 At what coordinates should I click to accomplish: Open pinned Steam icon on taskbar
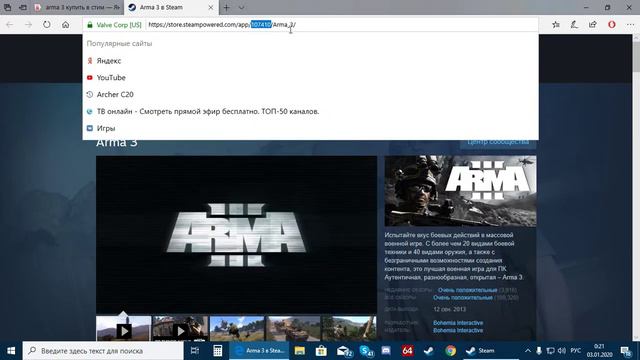point(429,351)
